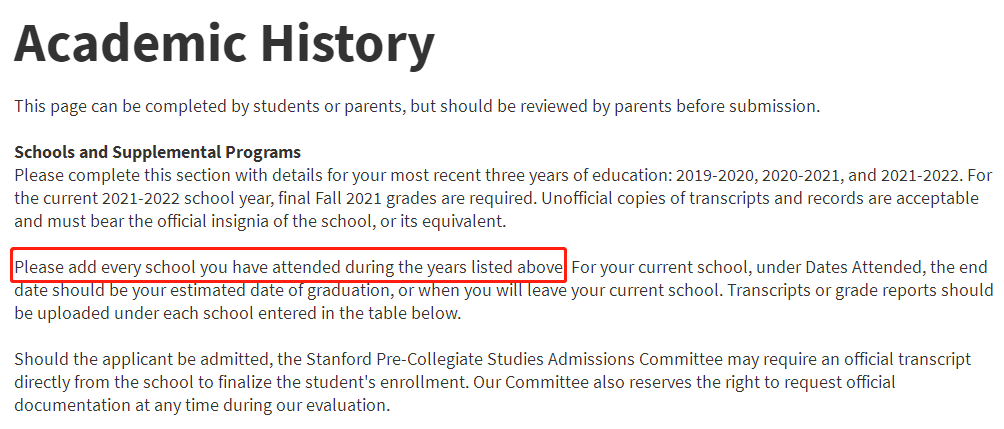Click the Academic History page heading
The width and height of the screenshot is (1004, 429).
coord(225,44)
